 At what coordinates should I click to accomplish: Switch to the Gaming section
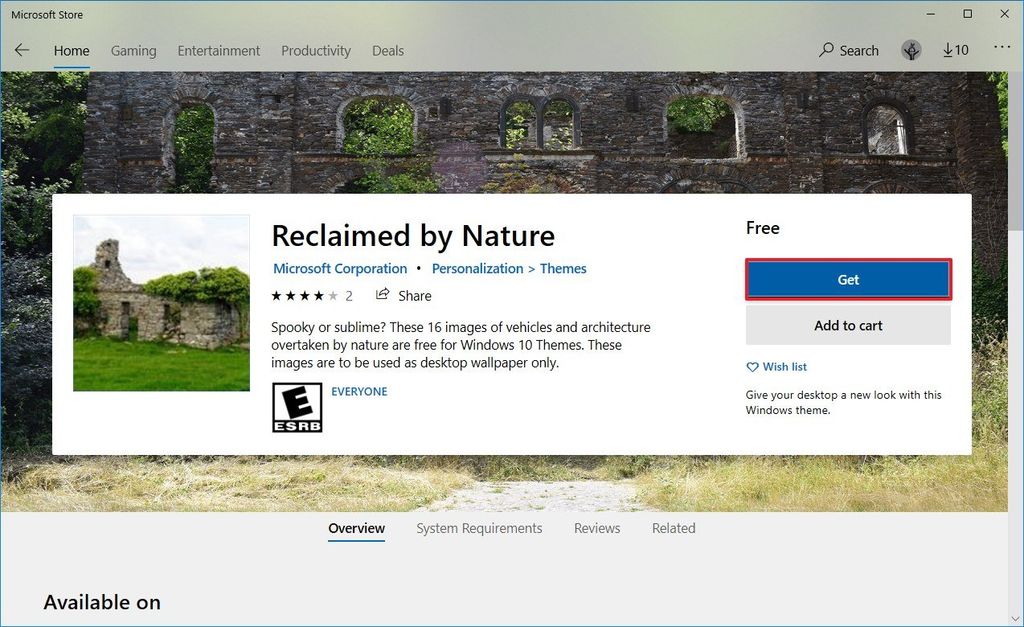click(x=133, y=50)
